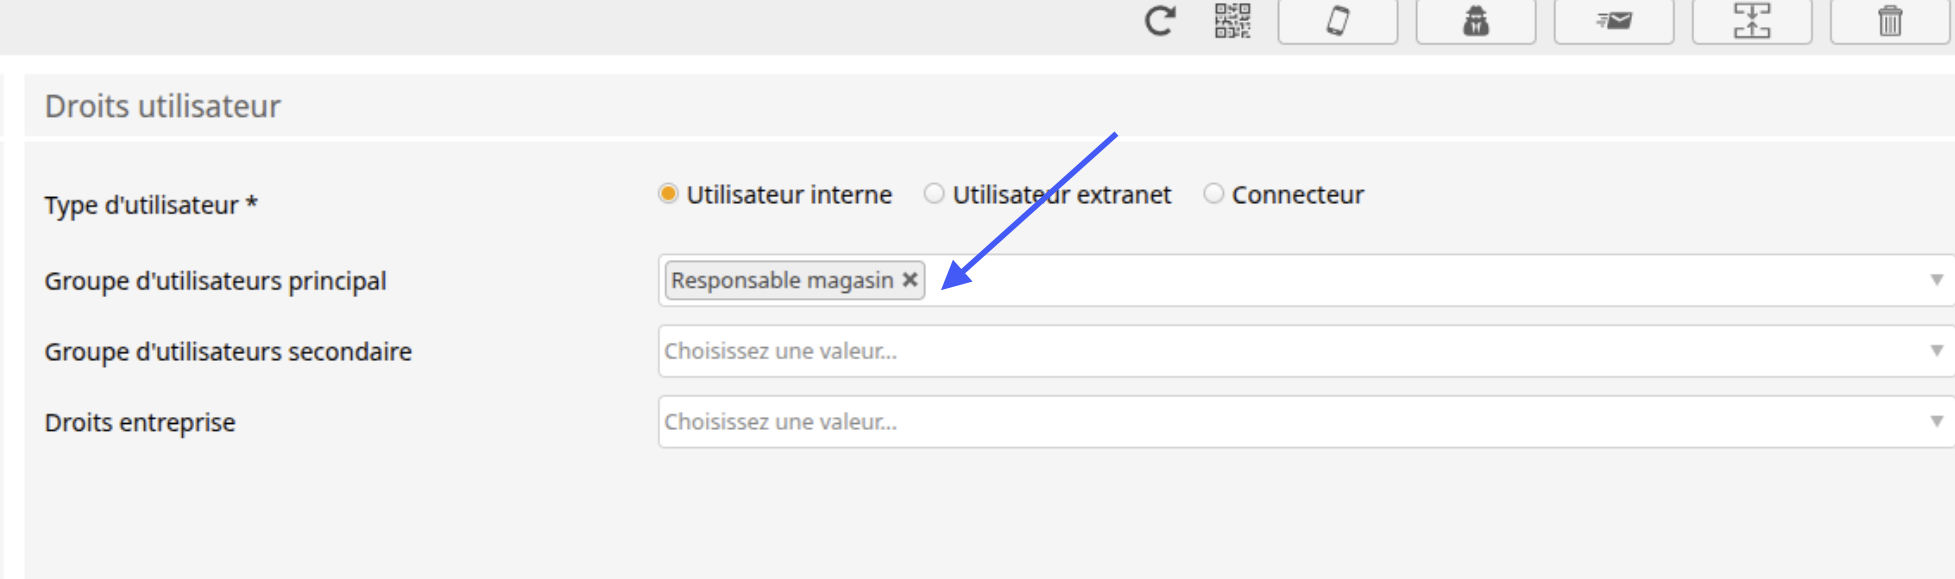Open the QR code icon
Image resolution: width=1955 pixels, height=579 pixels.
pos(1233,20)
